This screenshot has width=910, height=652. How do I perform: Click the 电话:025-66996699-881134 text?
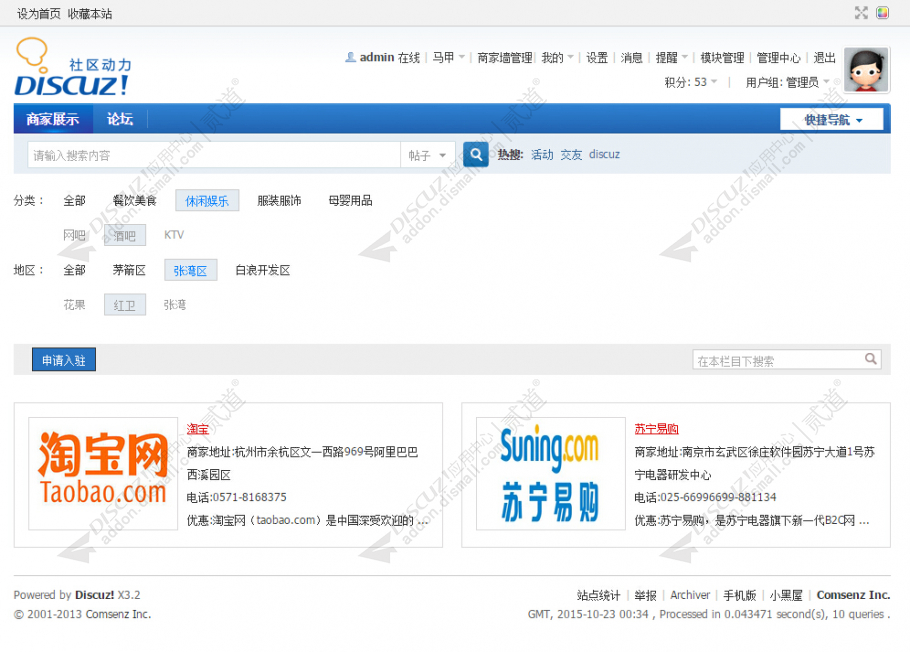coord(705,497)
